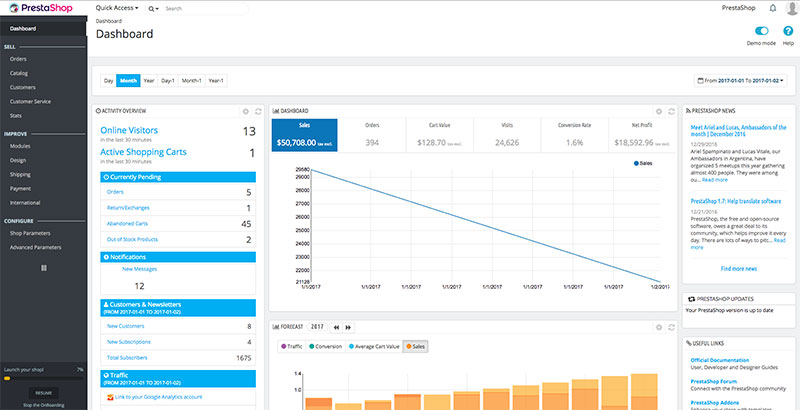This screenshot has height=410, width=800.
Task: Select the Day-1 period tab
Action: [x=168, y=81]
